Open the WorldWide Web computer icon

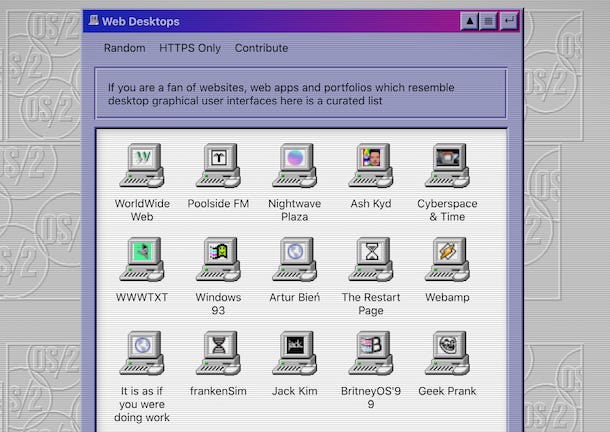[142, 165]
